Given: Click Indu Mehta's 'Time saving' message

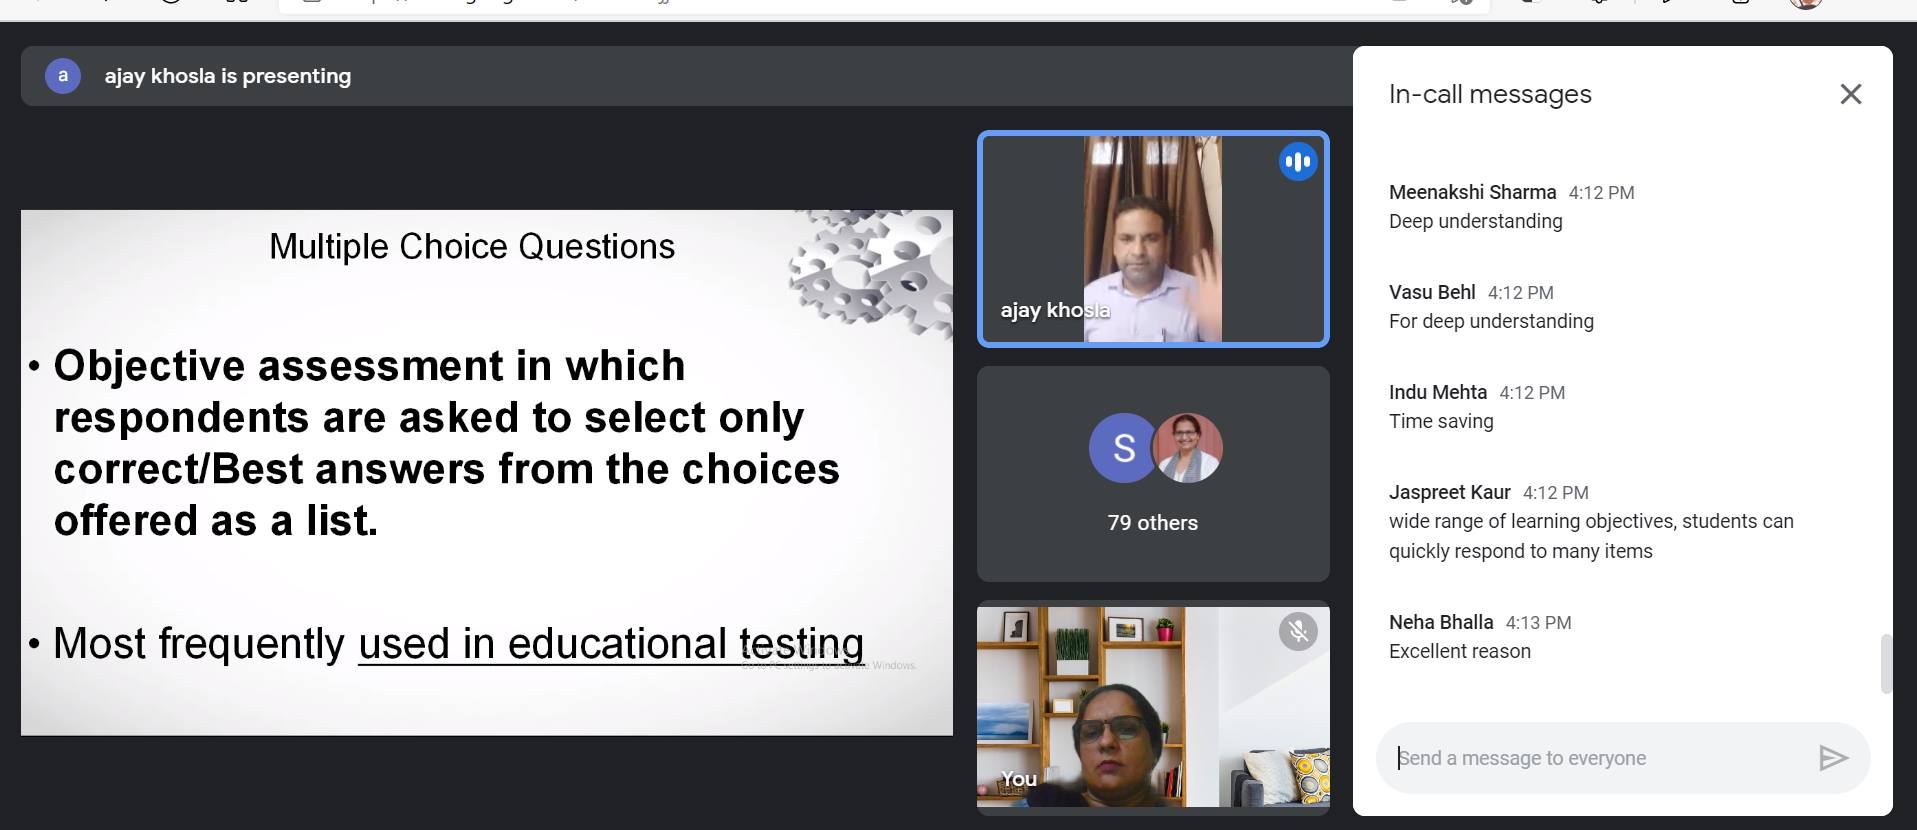Looking at the screenshot, I should pos(1441,421).
